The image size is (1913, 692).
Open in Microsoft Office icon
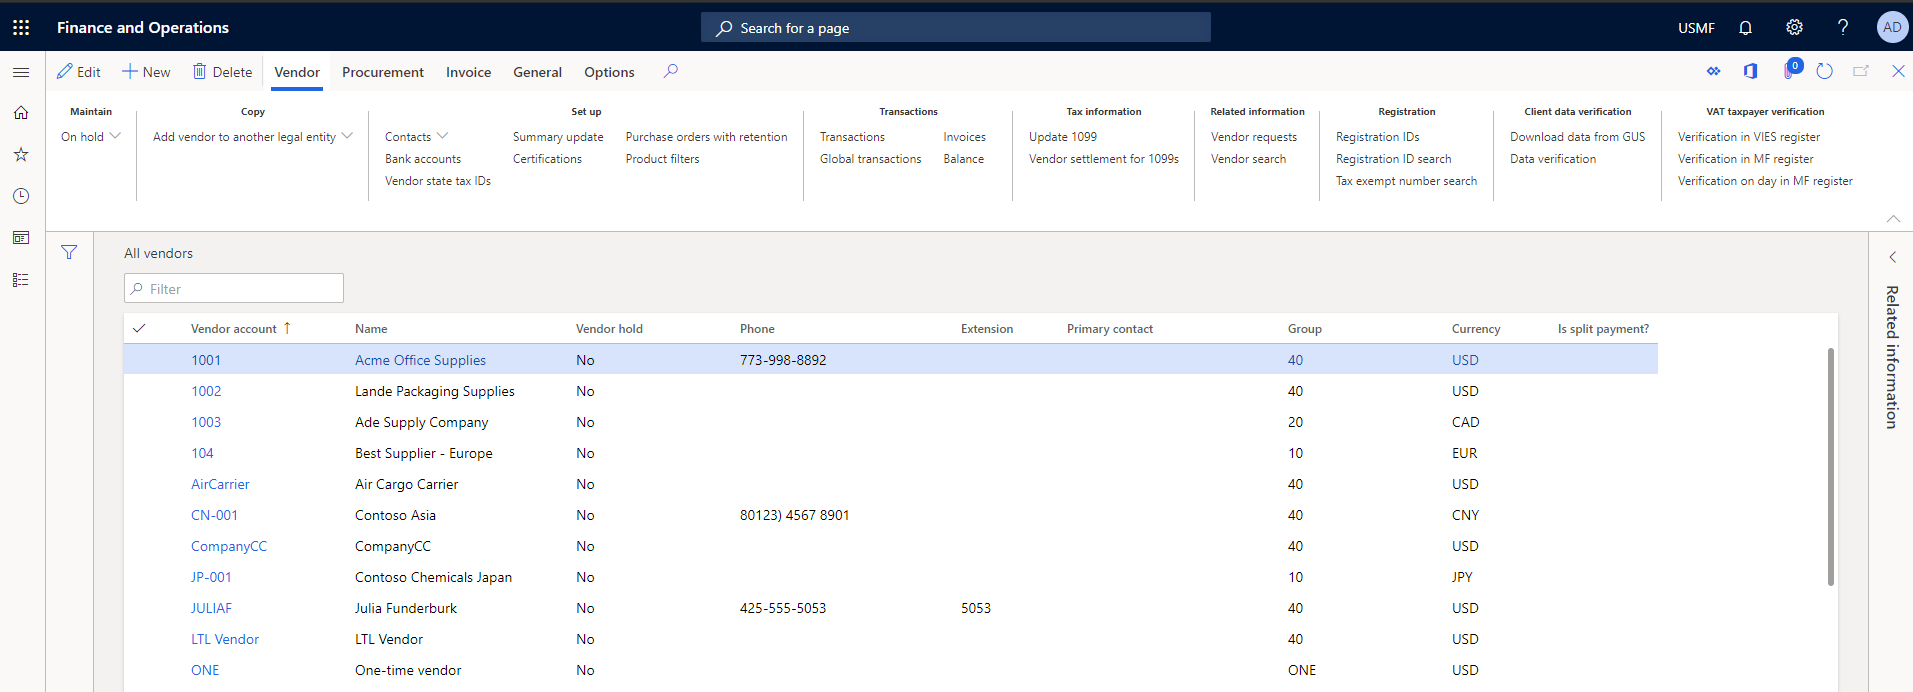[x=1751, y=71]
